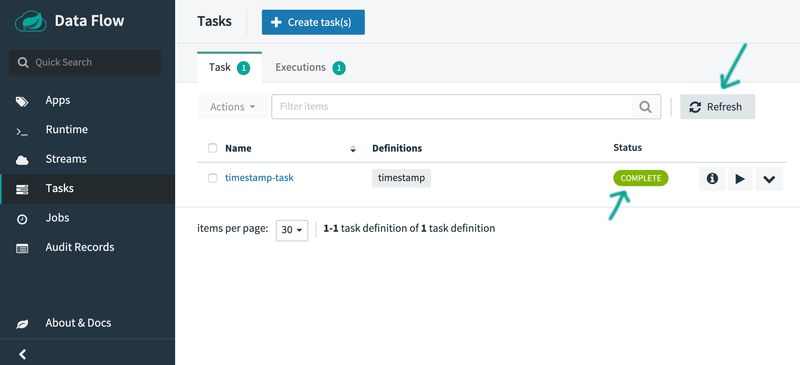
Task: Switch to the Task tab
Action: pos(229,67)
